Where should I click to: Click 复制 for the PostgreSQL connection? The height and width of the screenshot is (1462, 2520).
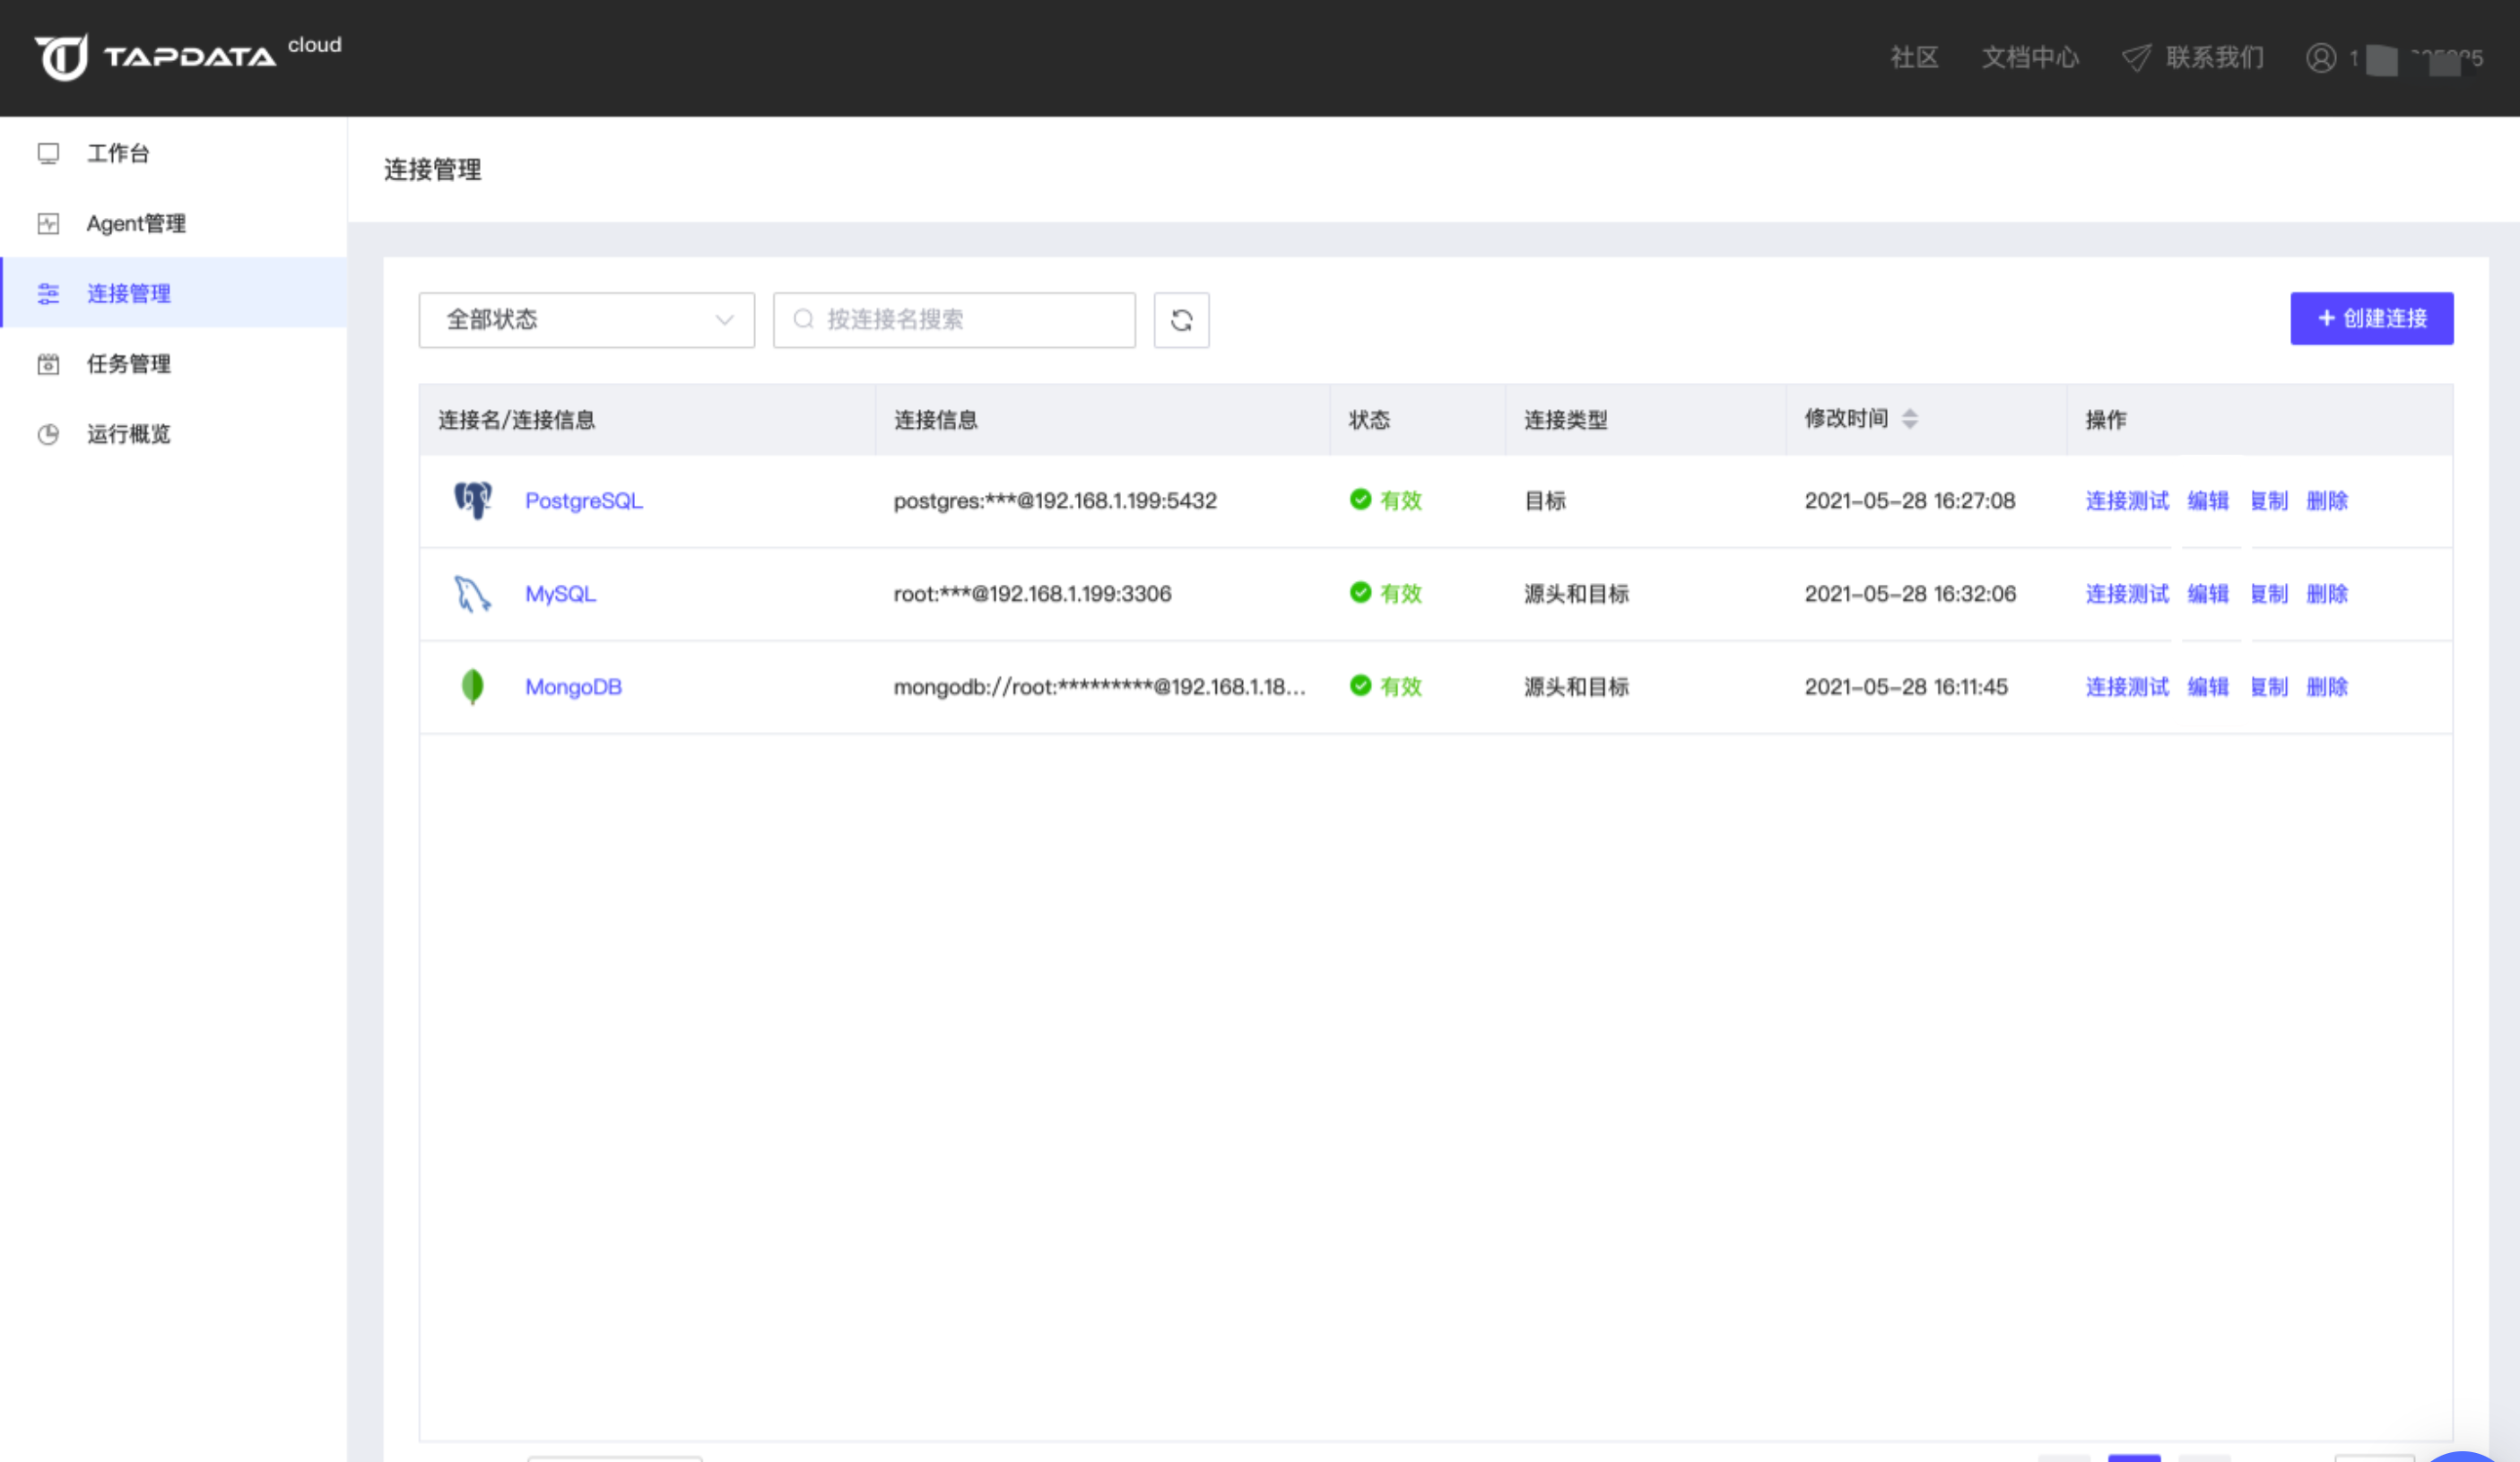tap(2269, 501)
